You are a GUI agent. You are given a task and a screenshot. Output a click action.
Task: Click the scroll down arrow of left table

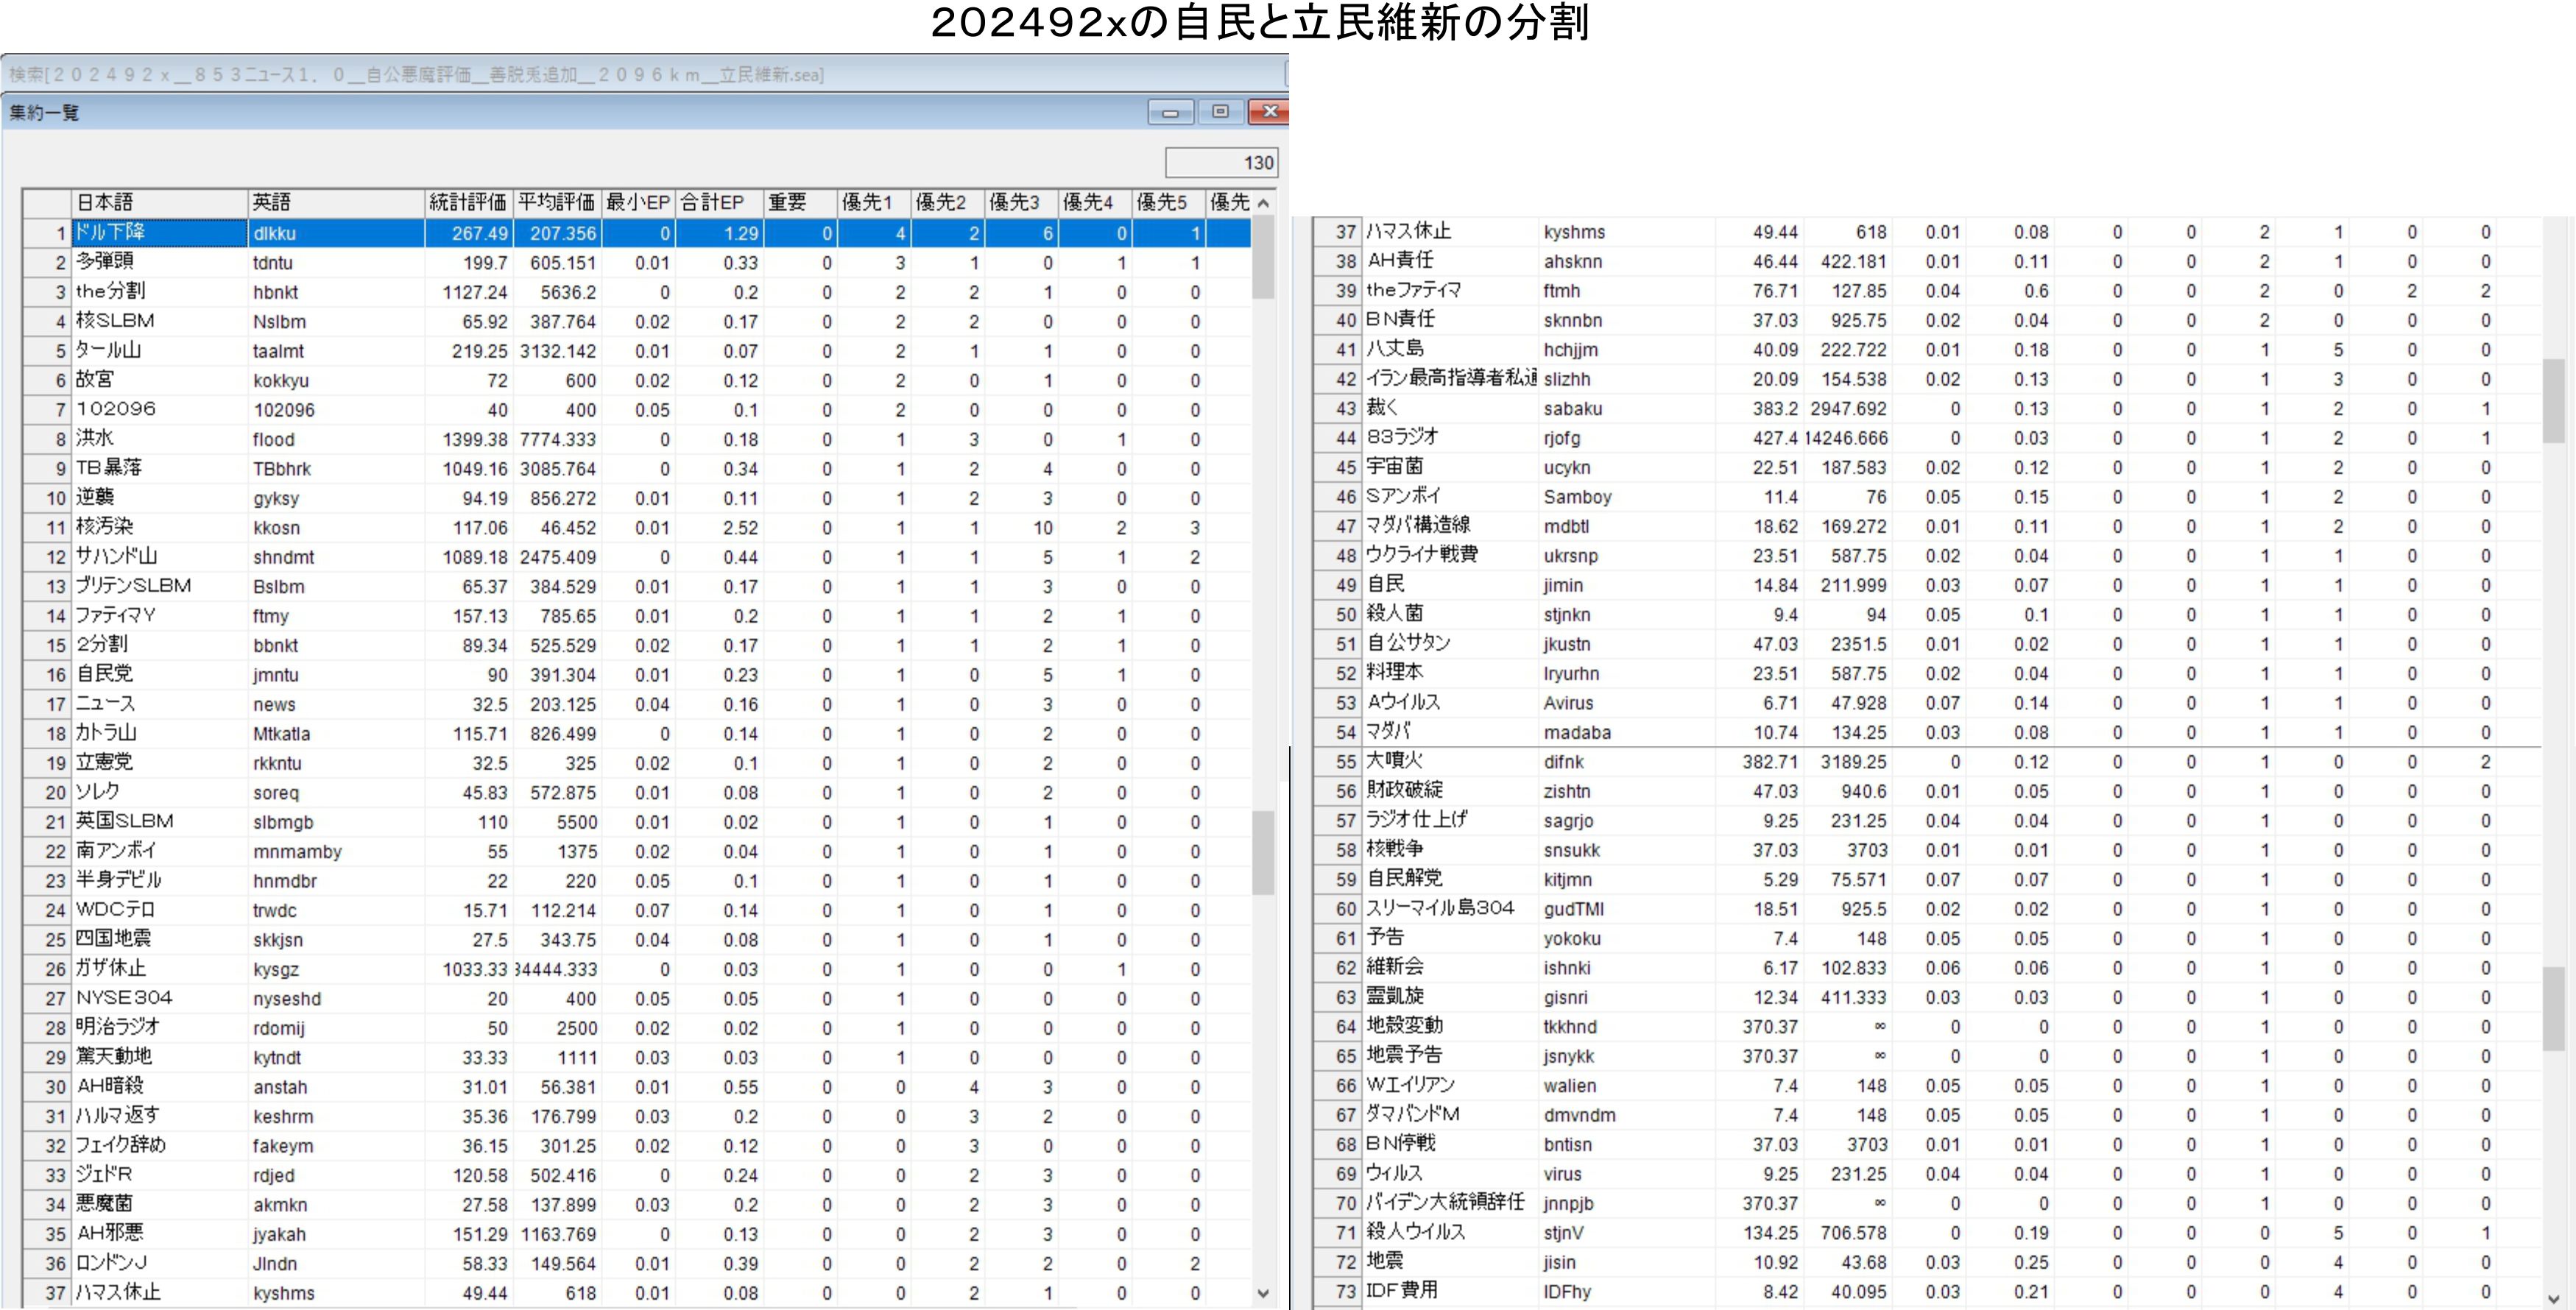[x=1263, y=1293]
